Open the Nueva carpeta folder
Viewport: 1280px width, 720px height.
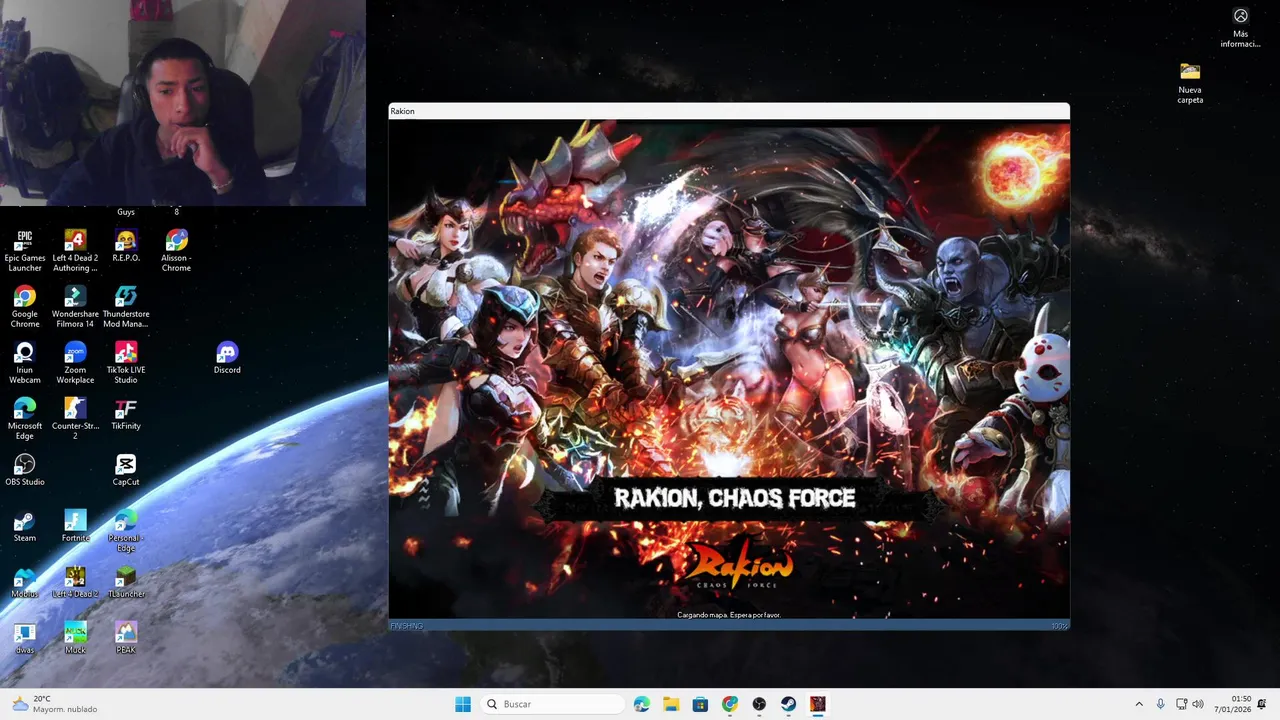point(1190,82)
